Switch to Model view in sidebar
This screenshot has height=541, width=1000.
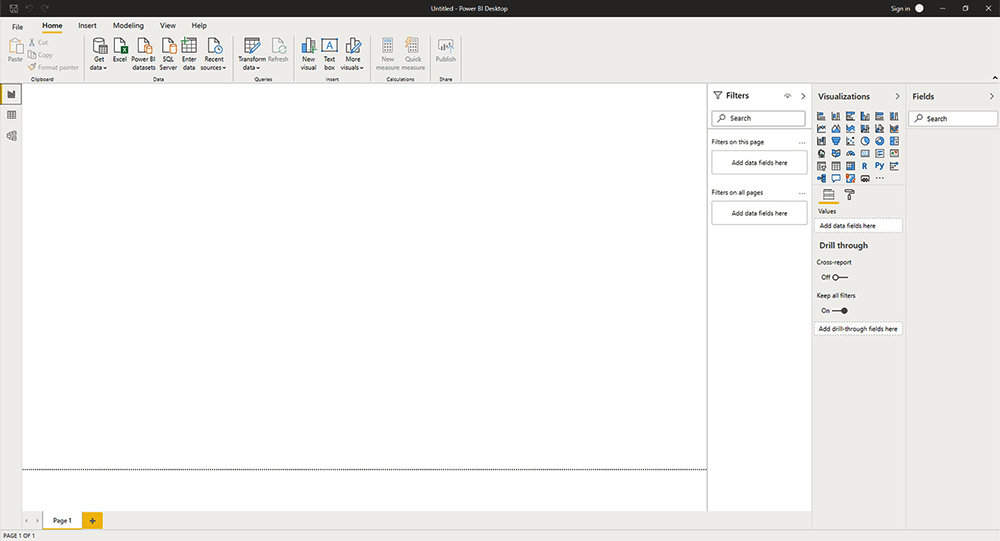11,136
